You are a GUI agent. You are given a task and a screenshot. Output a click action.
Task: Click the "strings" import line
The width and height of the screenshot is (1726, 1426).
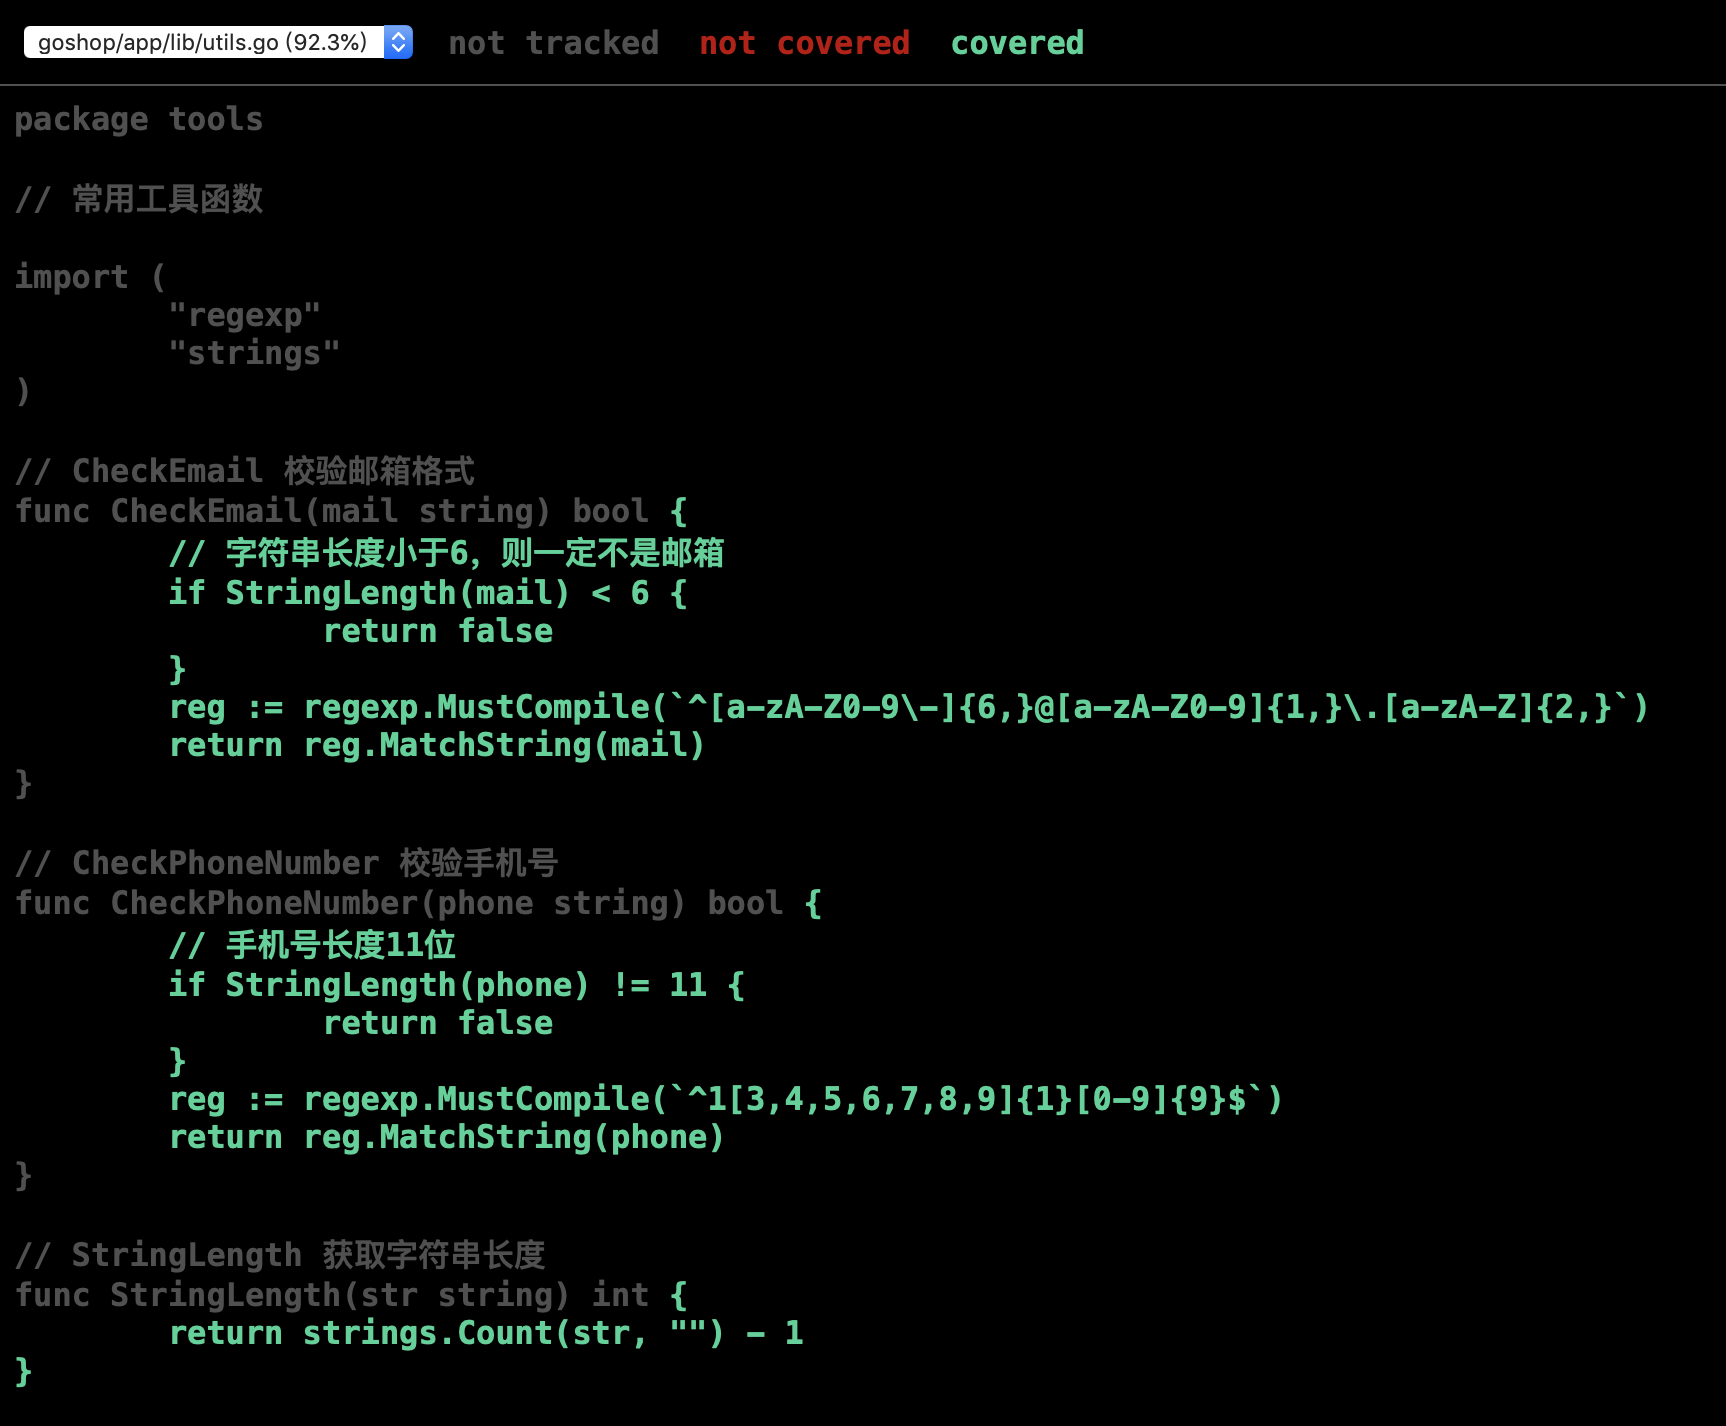coord(254,353)
